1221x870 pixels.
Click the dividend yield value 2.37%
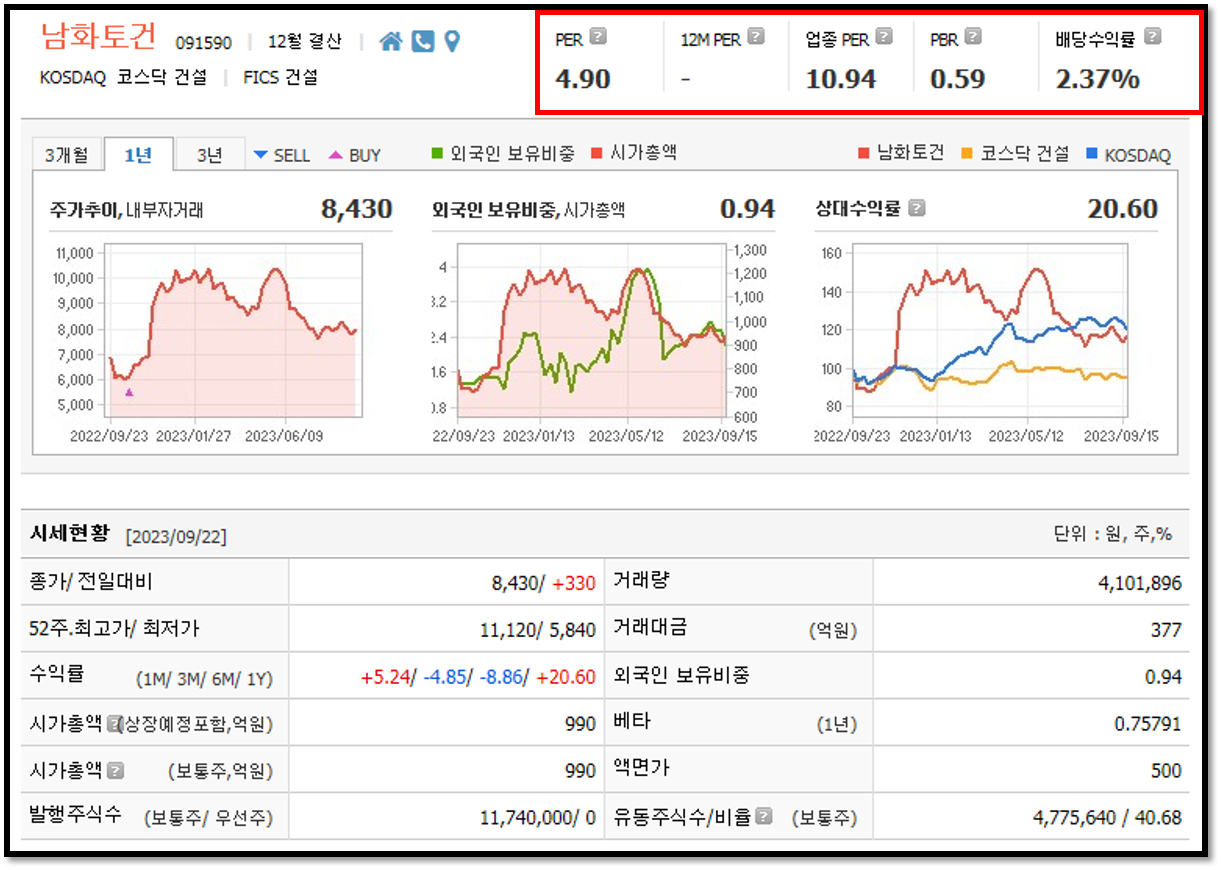coord(1097,79)
